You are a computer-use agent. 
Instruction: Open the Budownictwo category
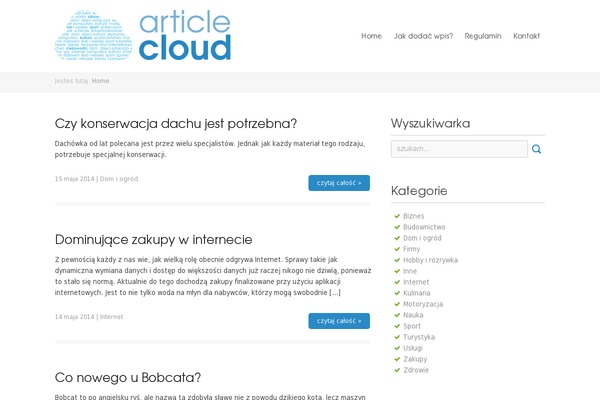pos(424,227)
